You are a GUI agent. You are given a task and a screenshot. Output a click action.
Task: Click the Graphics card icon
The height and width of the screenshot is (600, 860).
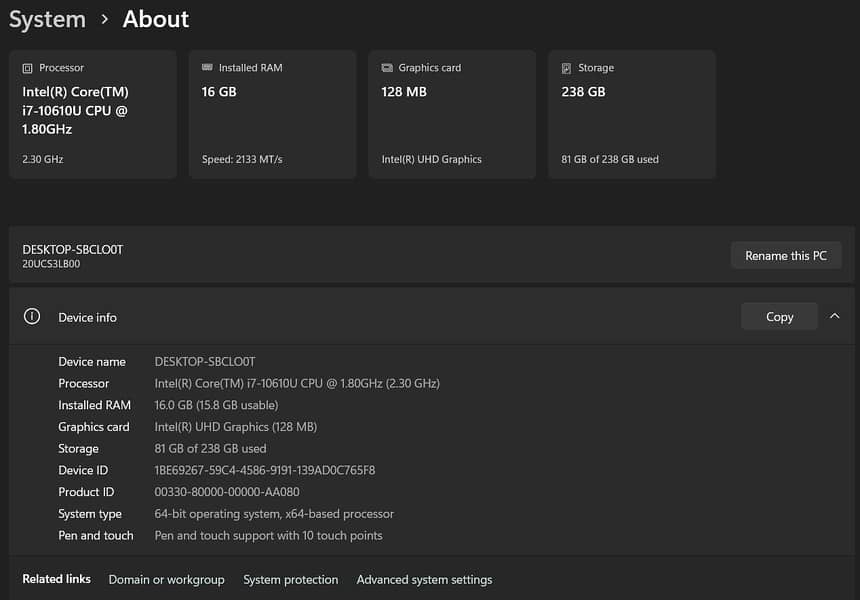[387, 67]
